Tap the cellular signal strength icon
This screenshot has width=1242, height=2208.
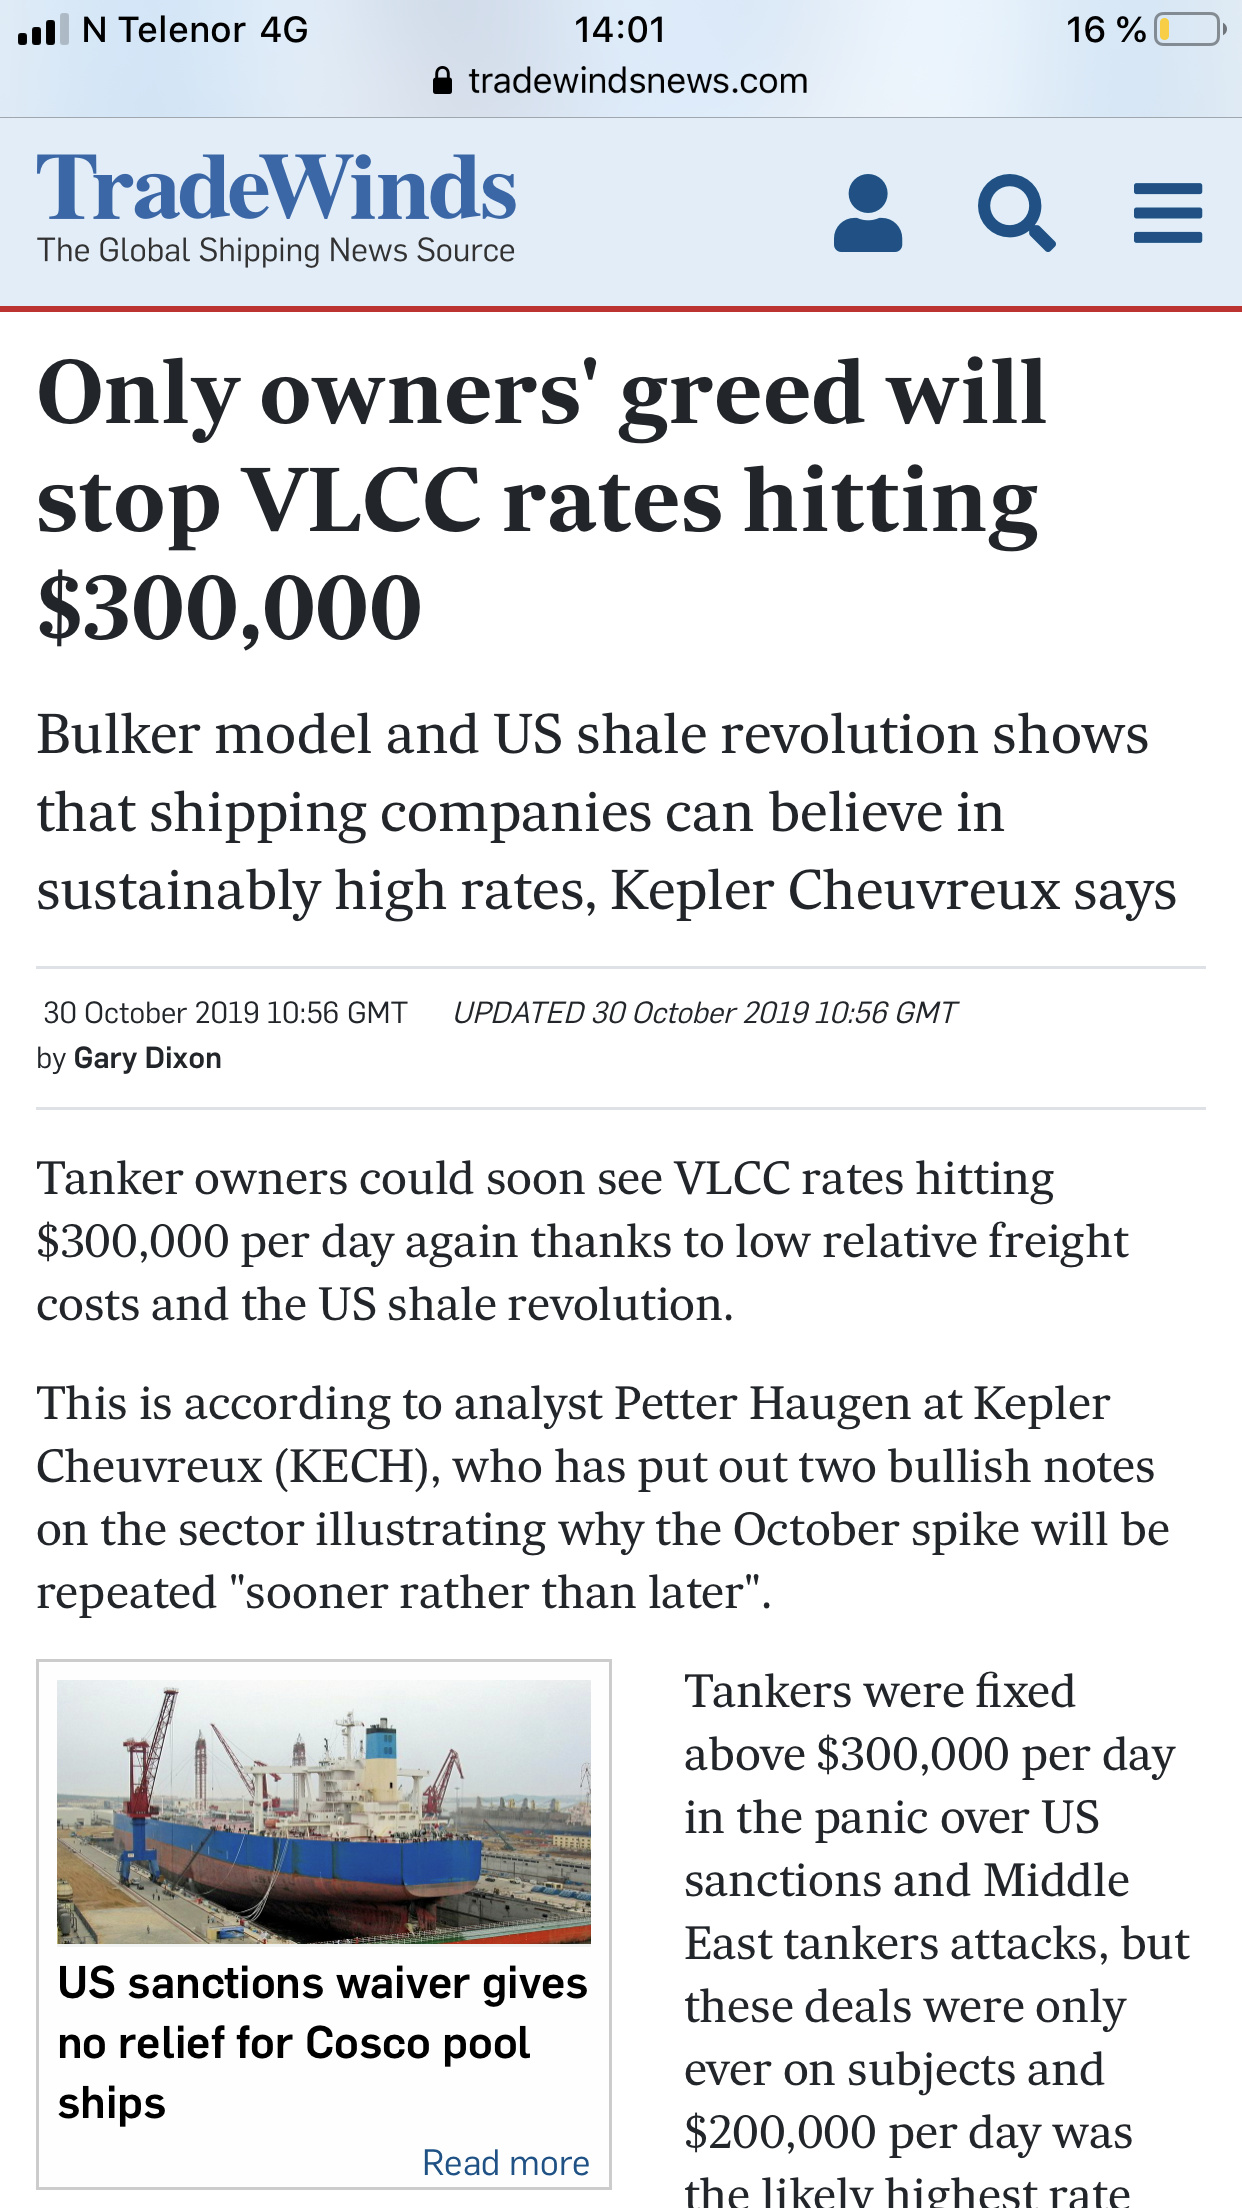coord(43,30)
